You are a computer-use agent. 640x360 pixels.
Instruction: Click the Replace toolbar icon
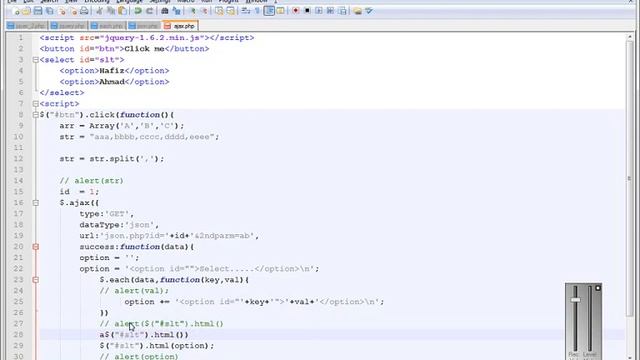(x=176, y=11)
